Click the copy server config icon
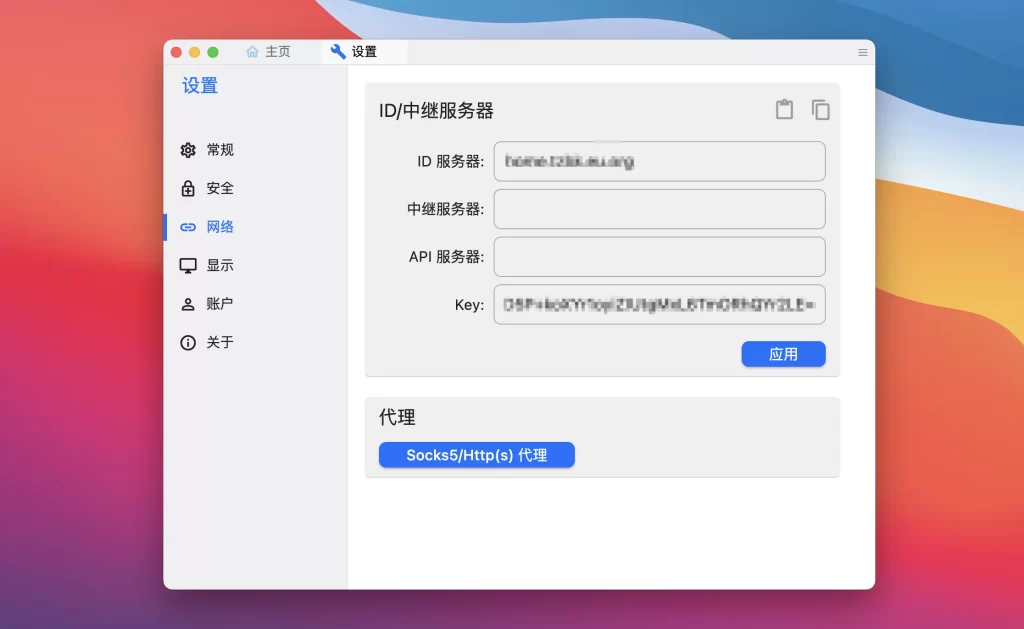 coord(820,110)
